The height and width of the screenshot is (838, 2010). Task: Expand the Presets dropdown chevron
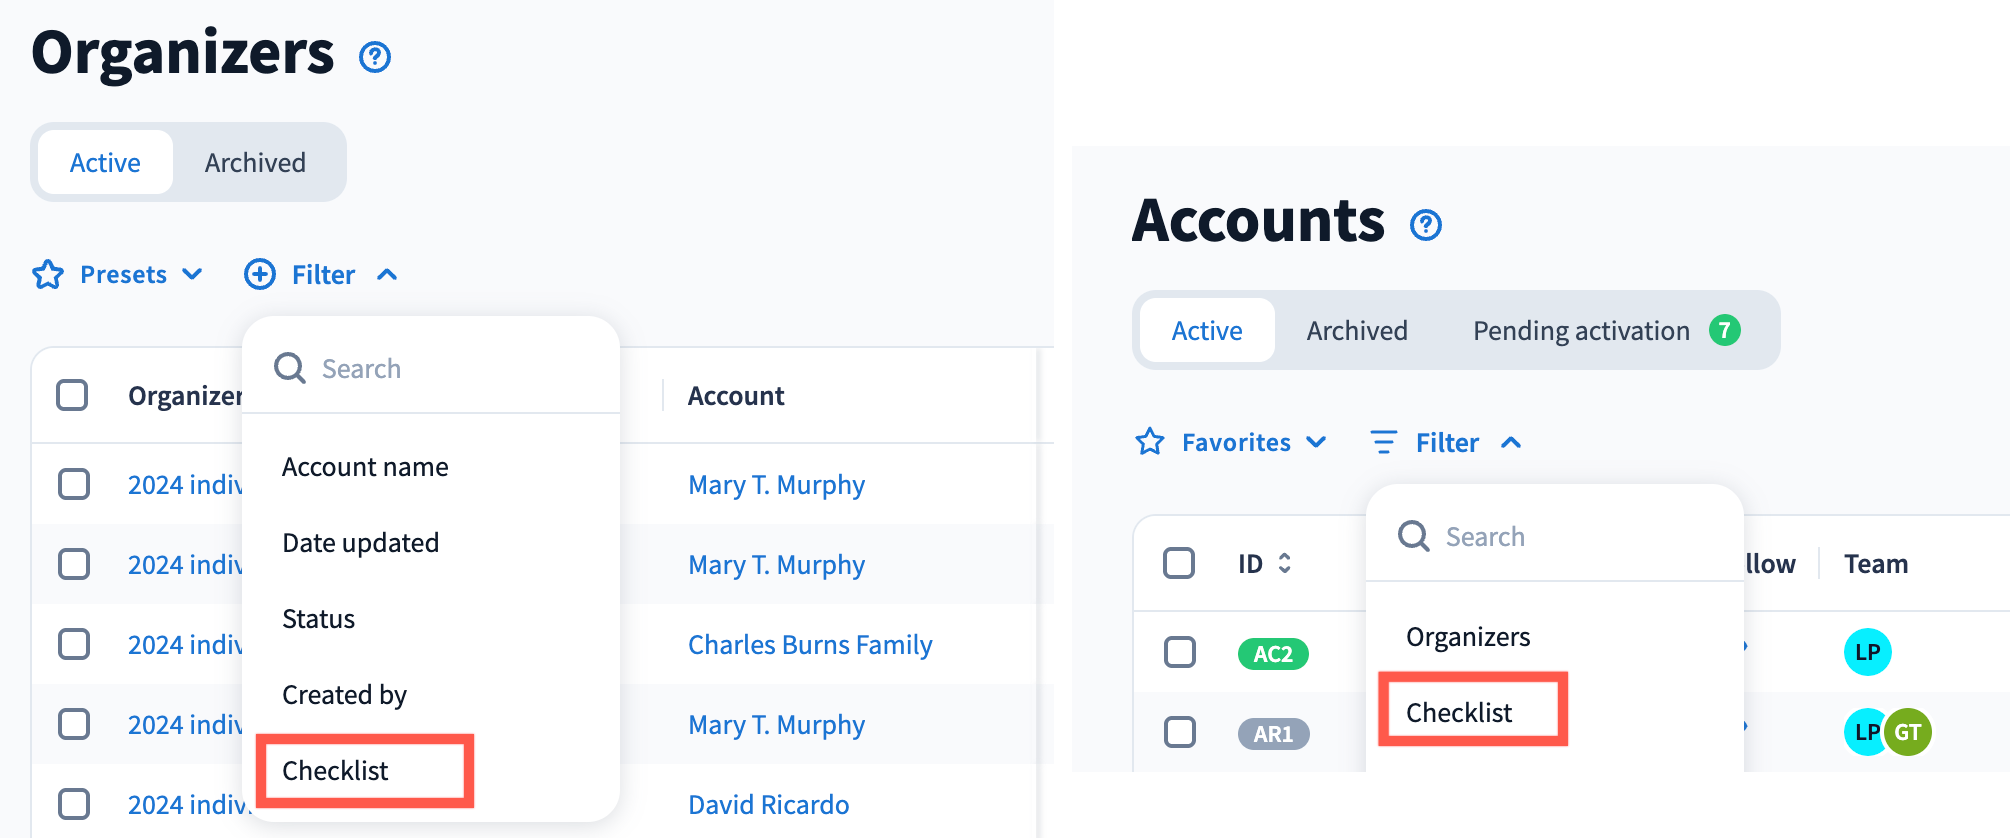(x=193, y=274)
